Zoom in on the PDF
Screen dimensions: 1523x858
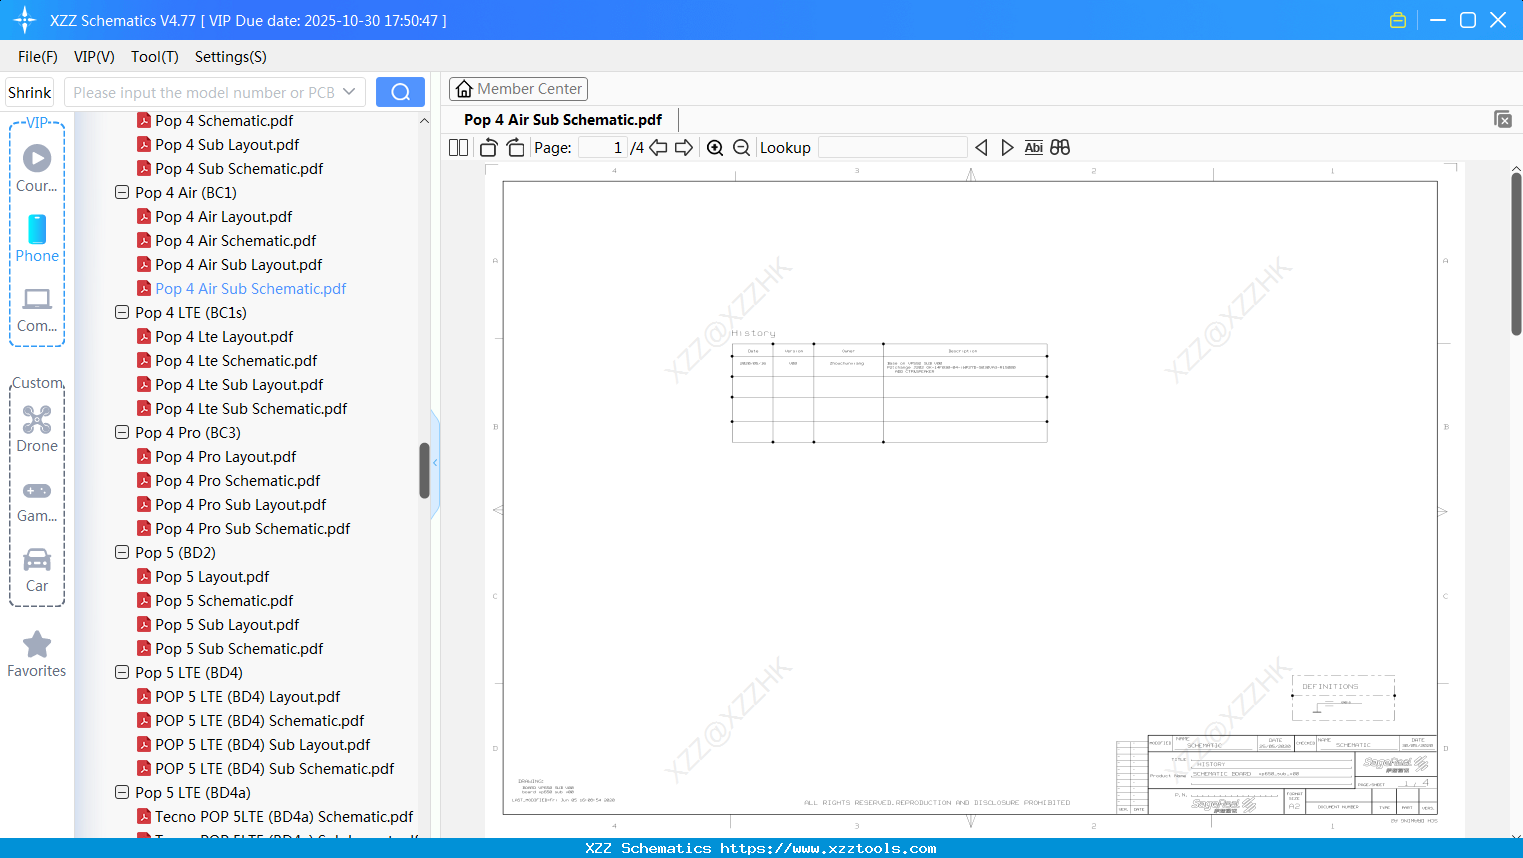(x=715, y=147)
